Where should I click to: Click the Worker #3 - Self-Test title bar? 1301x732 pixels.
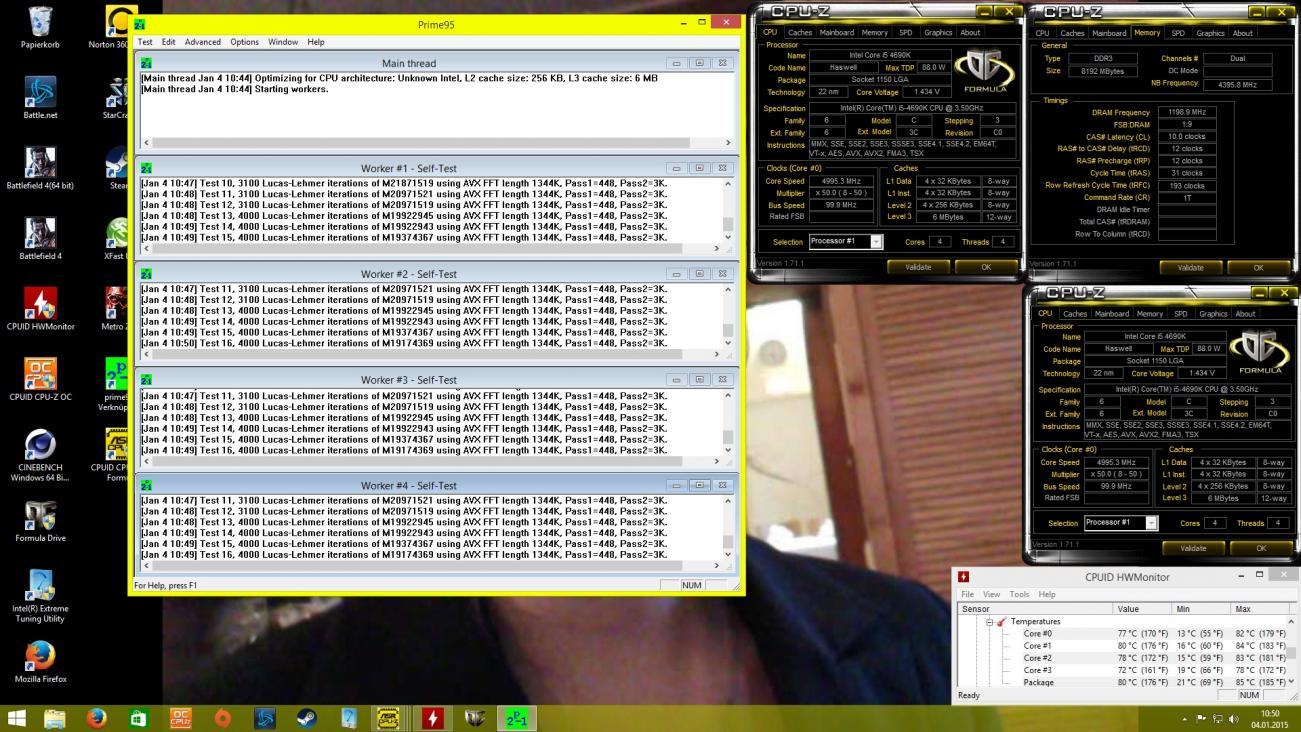pyautogui.click(x=408, y=380)
